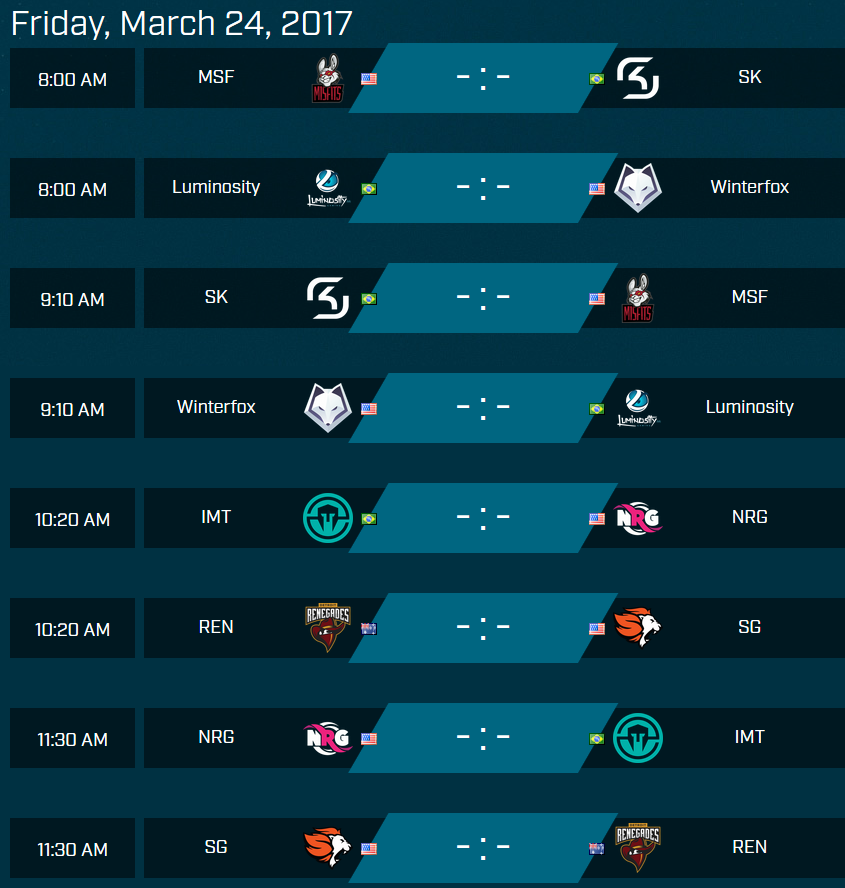This screenshot has height=888, width=845.
Task: Select the 9:10 AM time box for SK vs MSF
Action: pos(72,298)
